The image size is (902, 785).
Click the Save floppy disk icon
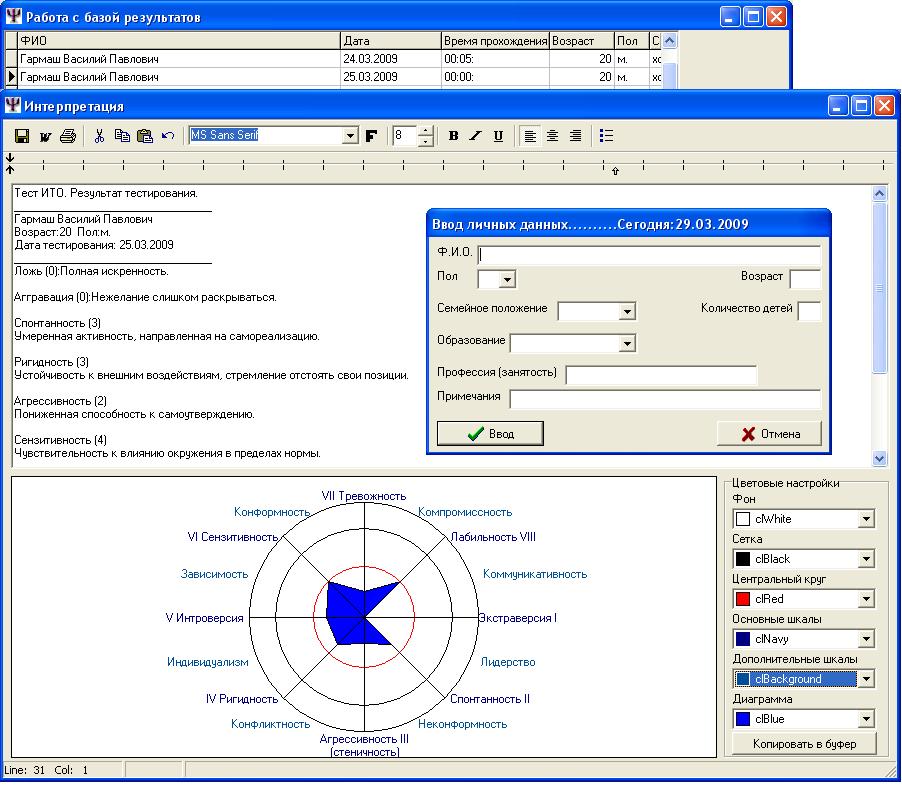click(x=21, y=136)
